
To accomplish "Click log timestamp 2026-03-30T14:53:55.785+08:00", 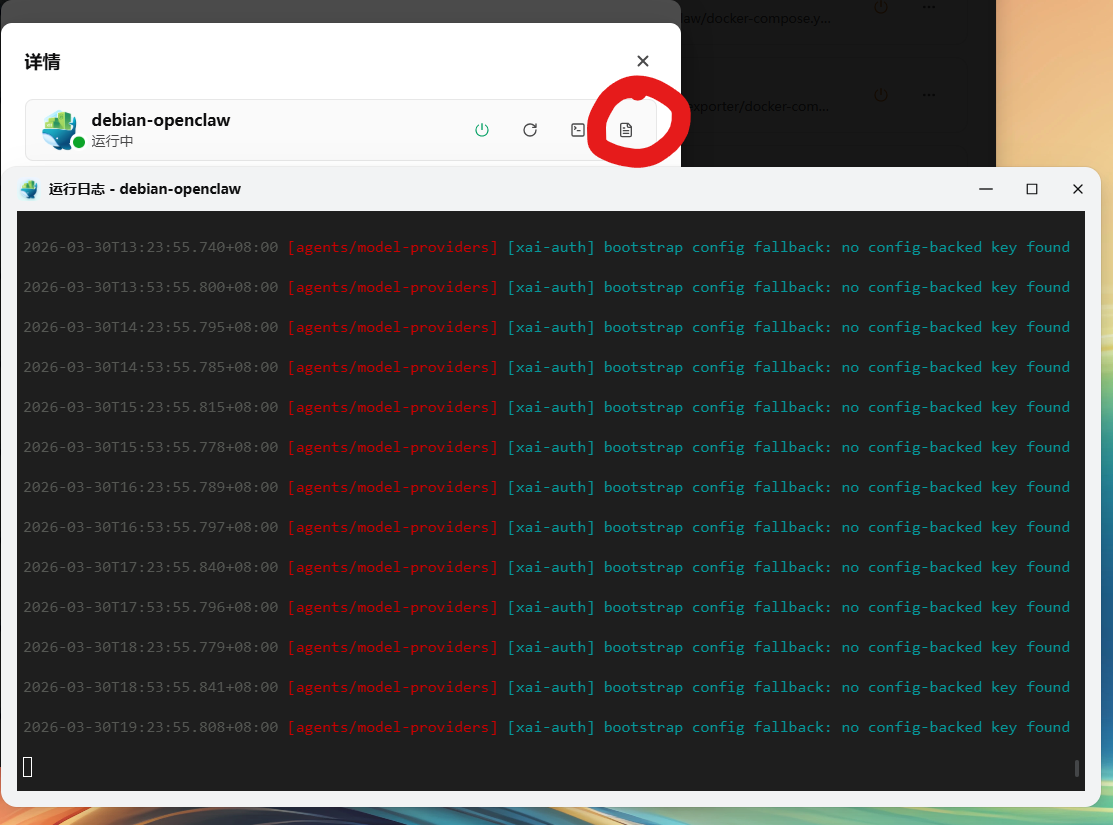I will pos(150,367).
